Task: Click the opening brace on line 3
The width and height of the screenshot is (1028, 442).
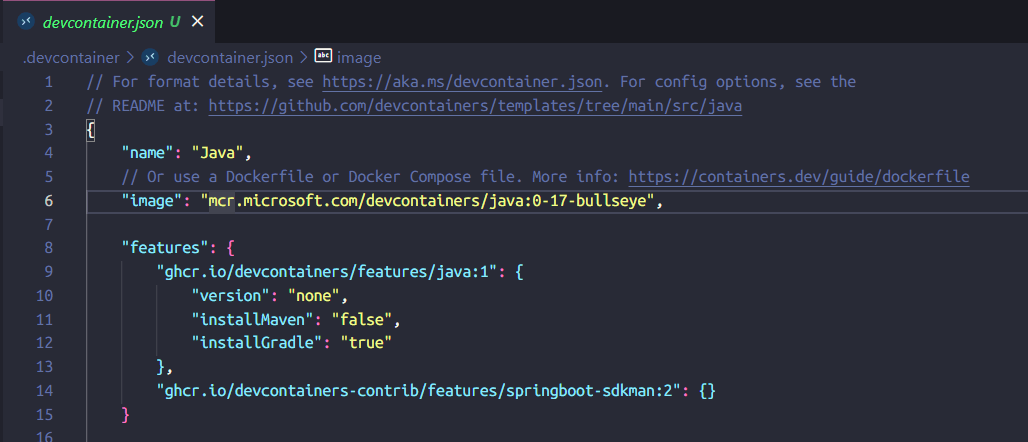Action: [x=91, y=129]
